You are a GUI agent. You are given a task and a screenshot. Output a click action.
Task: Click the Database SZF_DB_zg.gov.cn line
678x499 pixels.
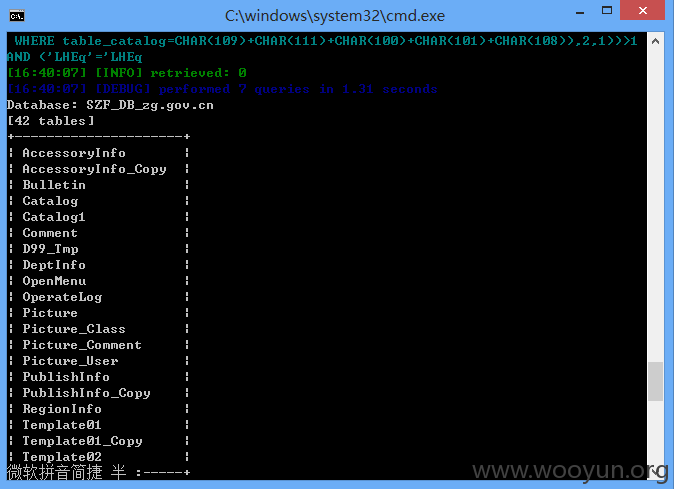(x=110, y=106)
